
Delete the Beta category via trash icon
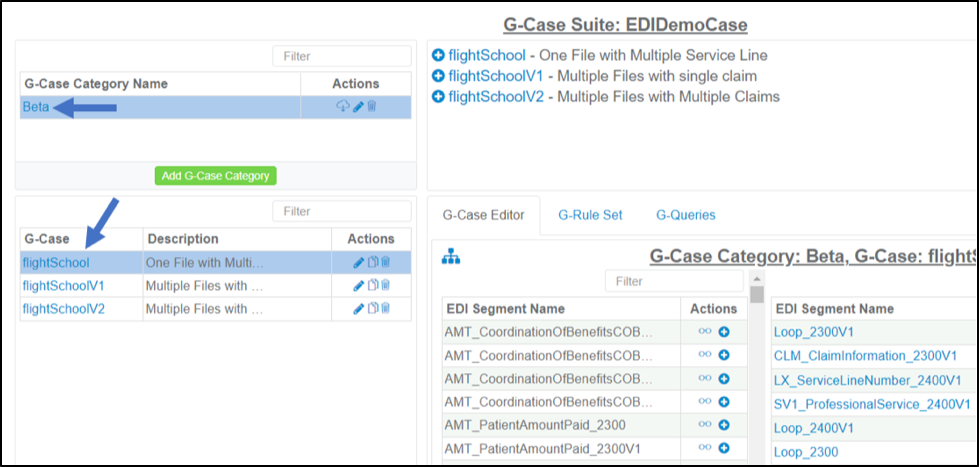point(371,107)
